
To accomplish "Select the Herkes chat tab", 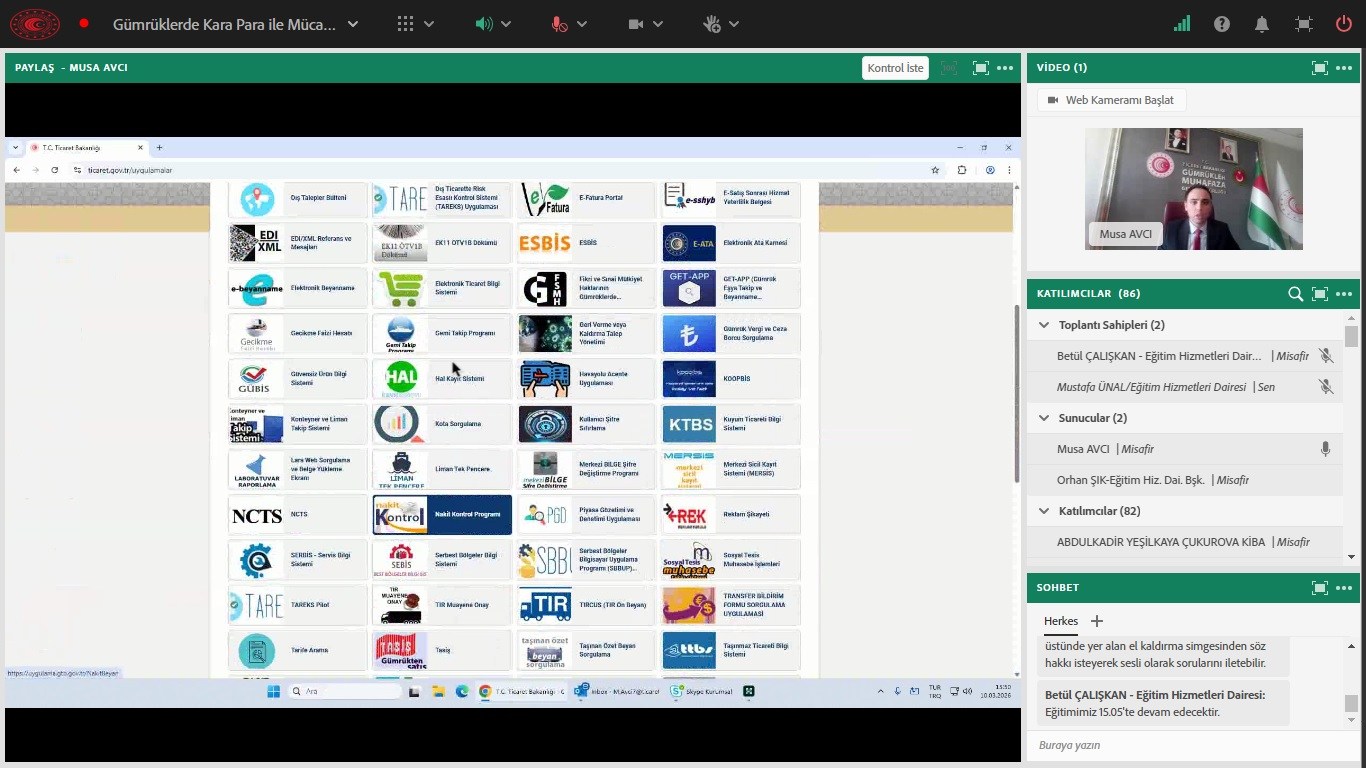I will point(1061,621).
